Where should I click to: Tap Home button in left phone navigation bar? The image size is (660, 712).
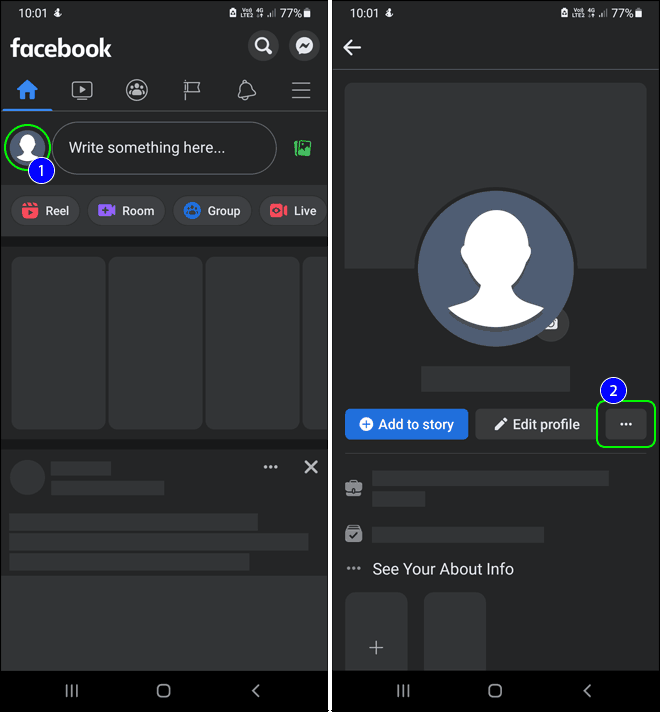(164, 691)
